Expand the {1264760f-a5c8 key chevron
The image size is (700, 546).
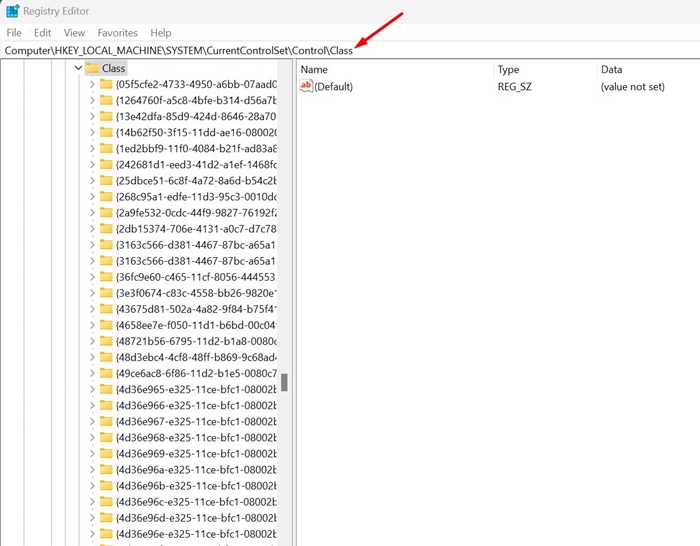tap(92, 100)
